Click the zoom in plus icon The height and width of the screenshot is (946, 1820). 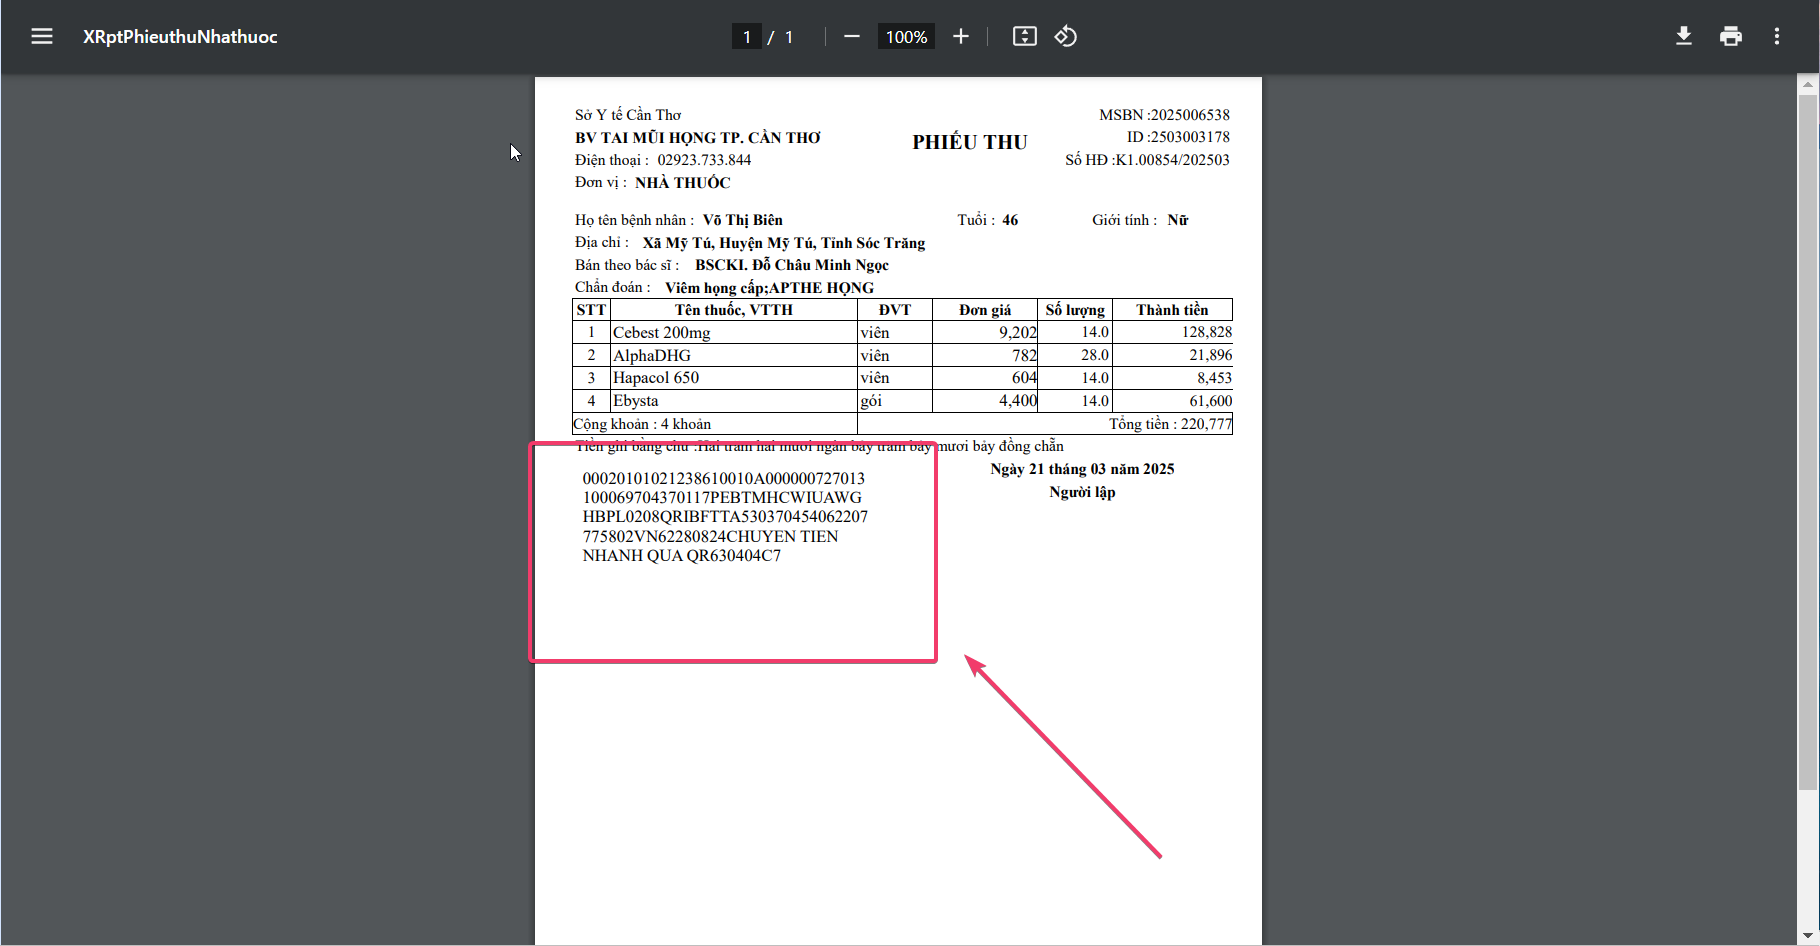pos(961,37)
